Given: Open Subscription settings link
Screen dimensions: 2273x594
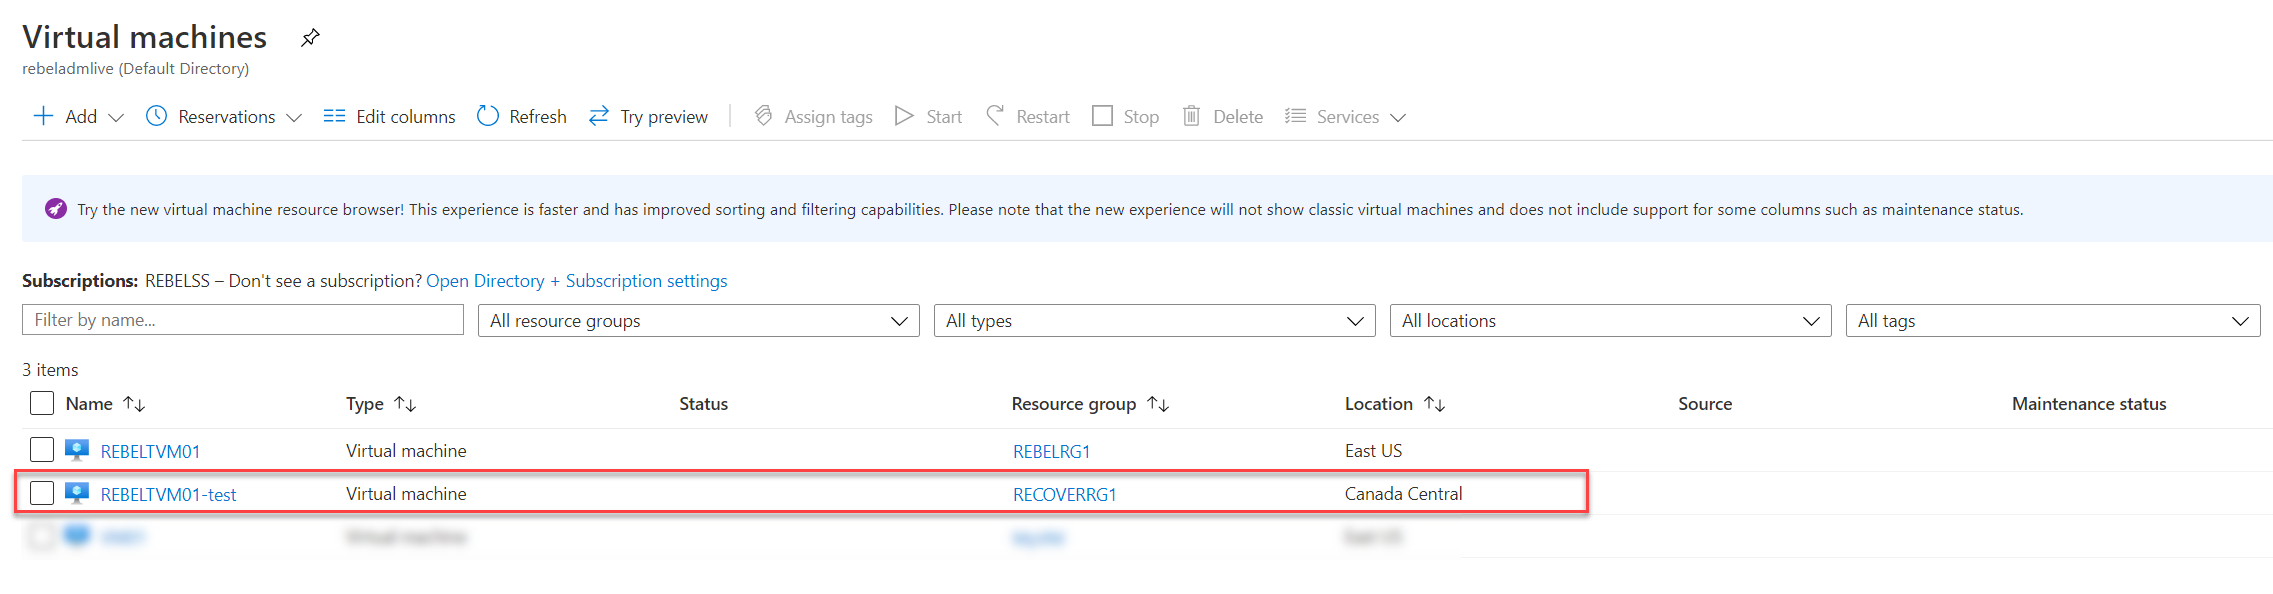Looking at the screenshot, I should click(x=646, y=281).
